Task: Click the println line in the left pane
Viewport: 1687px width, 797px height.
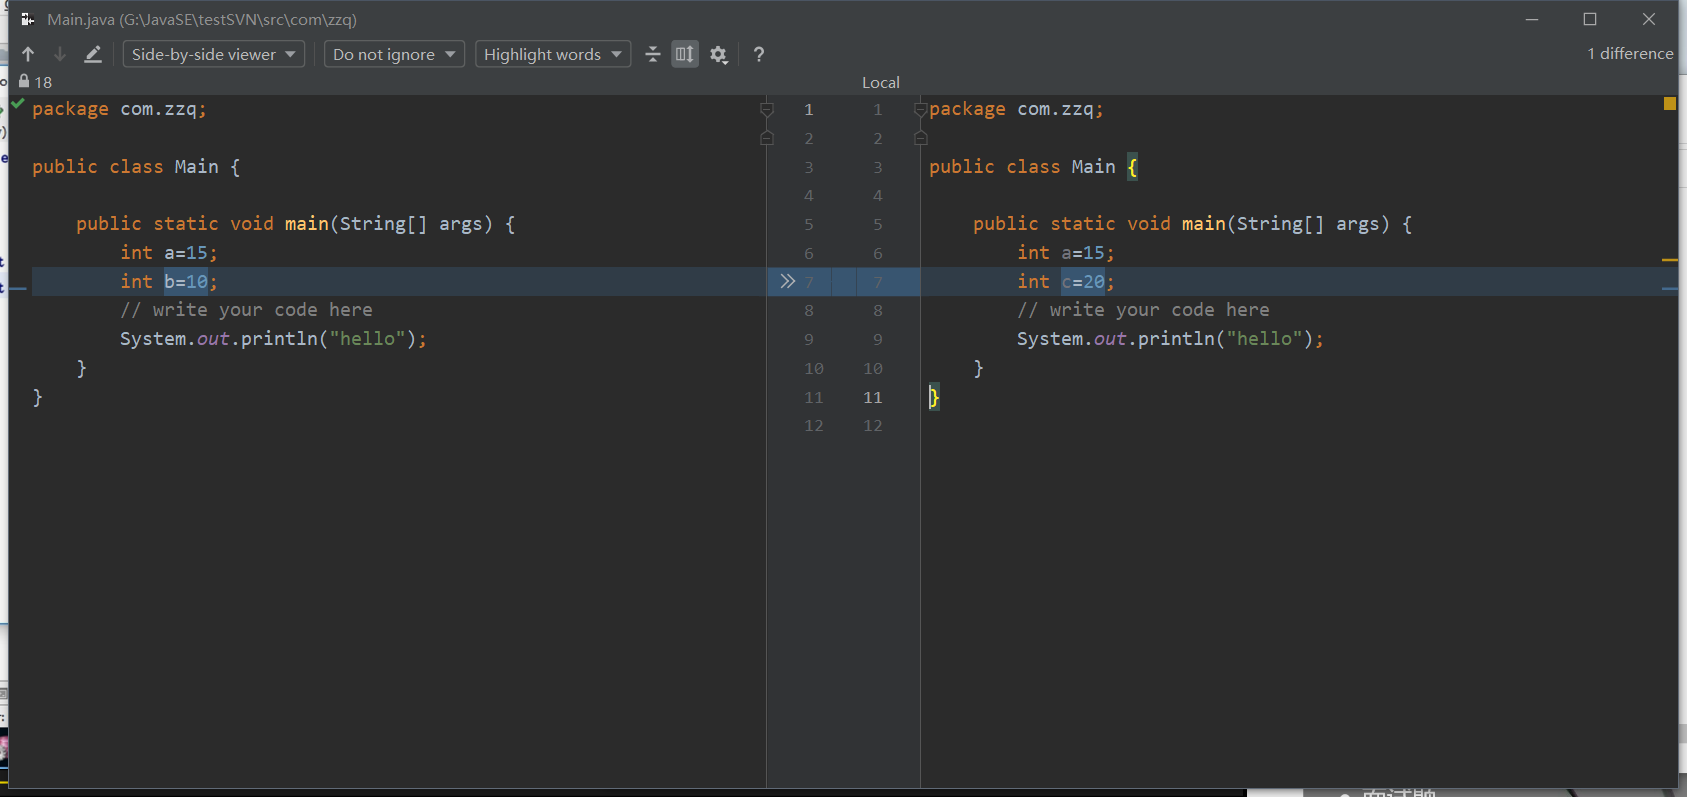Action: pos(273,338)
